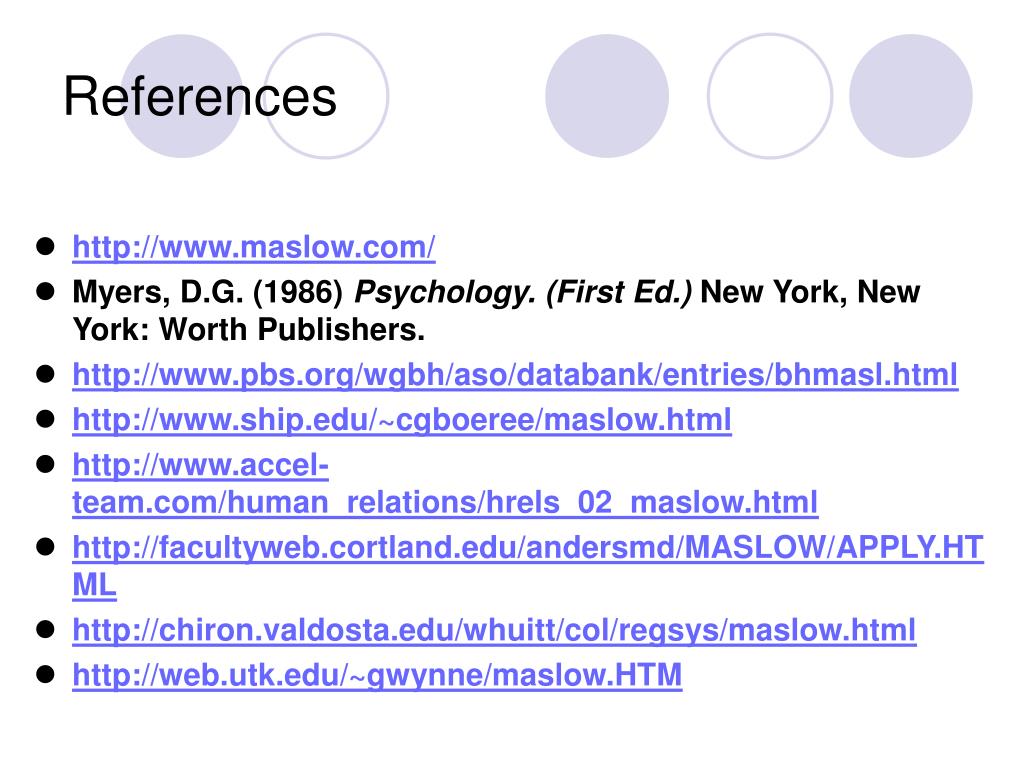Select the References slide title
1024x768 pixels.
200,97
